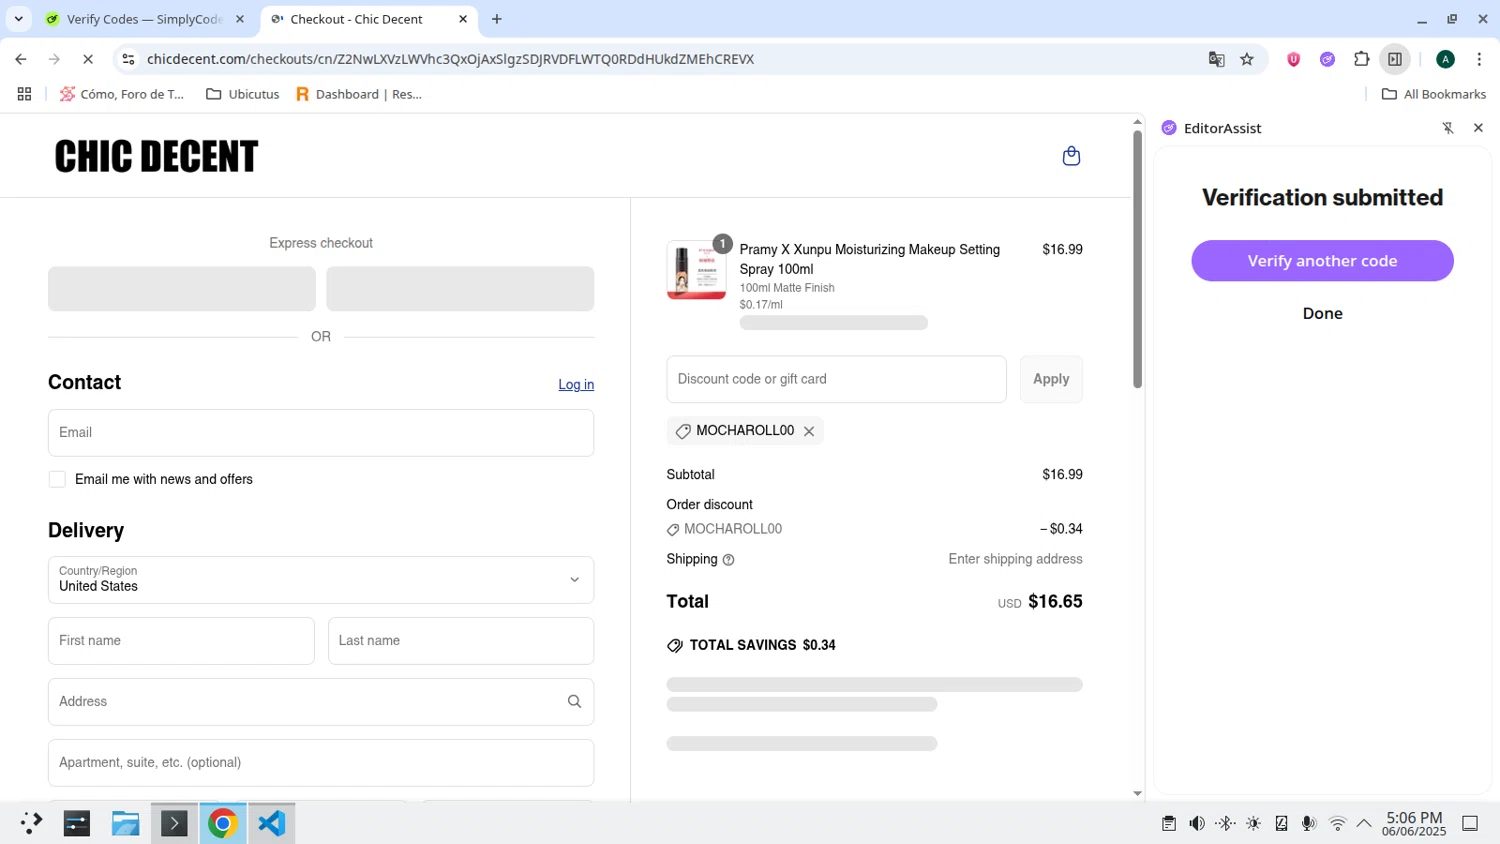Viewport: 1500px width, 844px height.
Task: Open the terminal from the taskbar
Action: coord(174,823)
